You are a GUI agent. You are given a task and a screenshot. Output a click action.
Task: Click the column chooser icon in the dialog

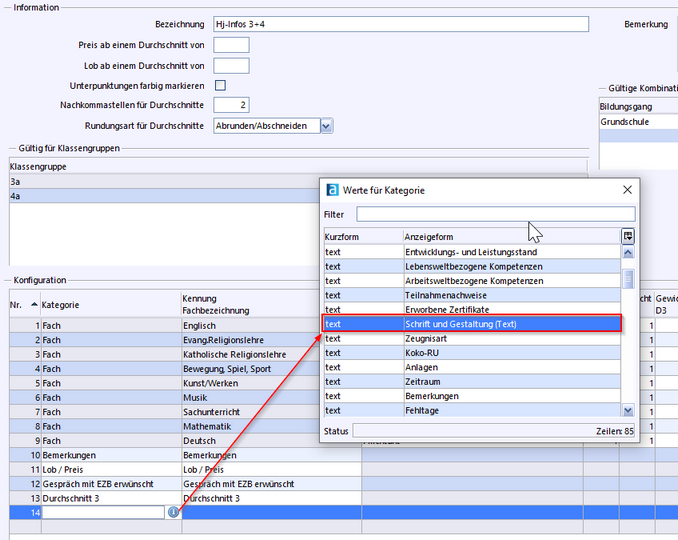[628, 236]
